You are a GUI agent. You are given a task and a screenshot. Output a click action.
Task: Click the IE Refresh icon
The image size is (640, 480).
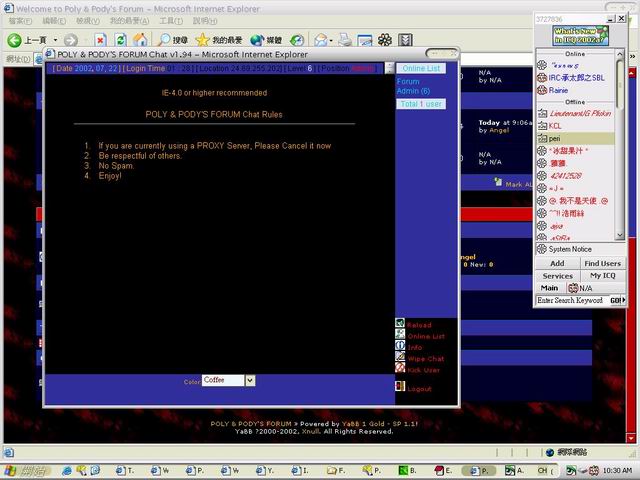[x=120, y=40]
